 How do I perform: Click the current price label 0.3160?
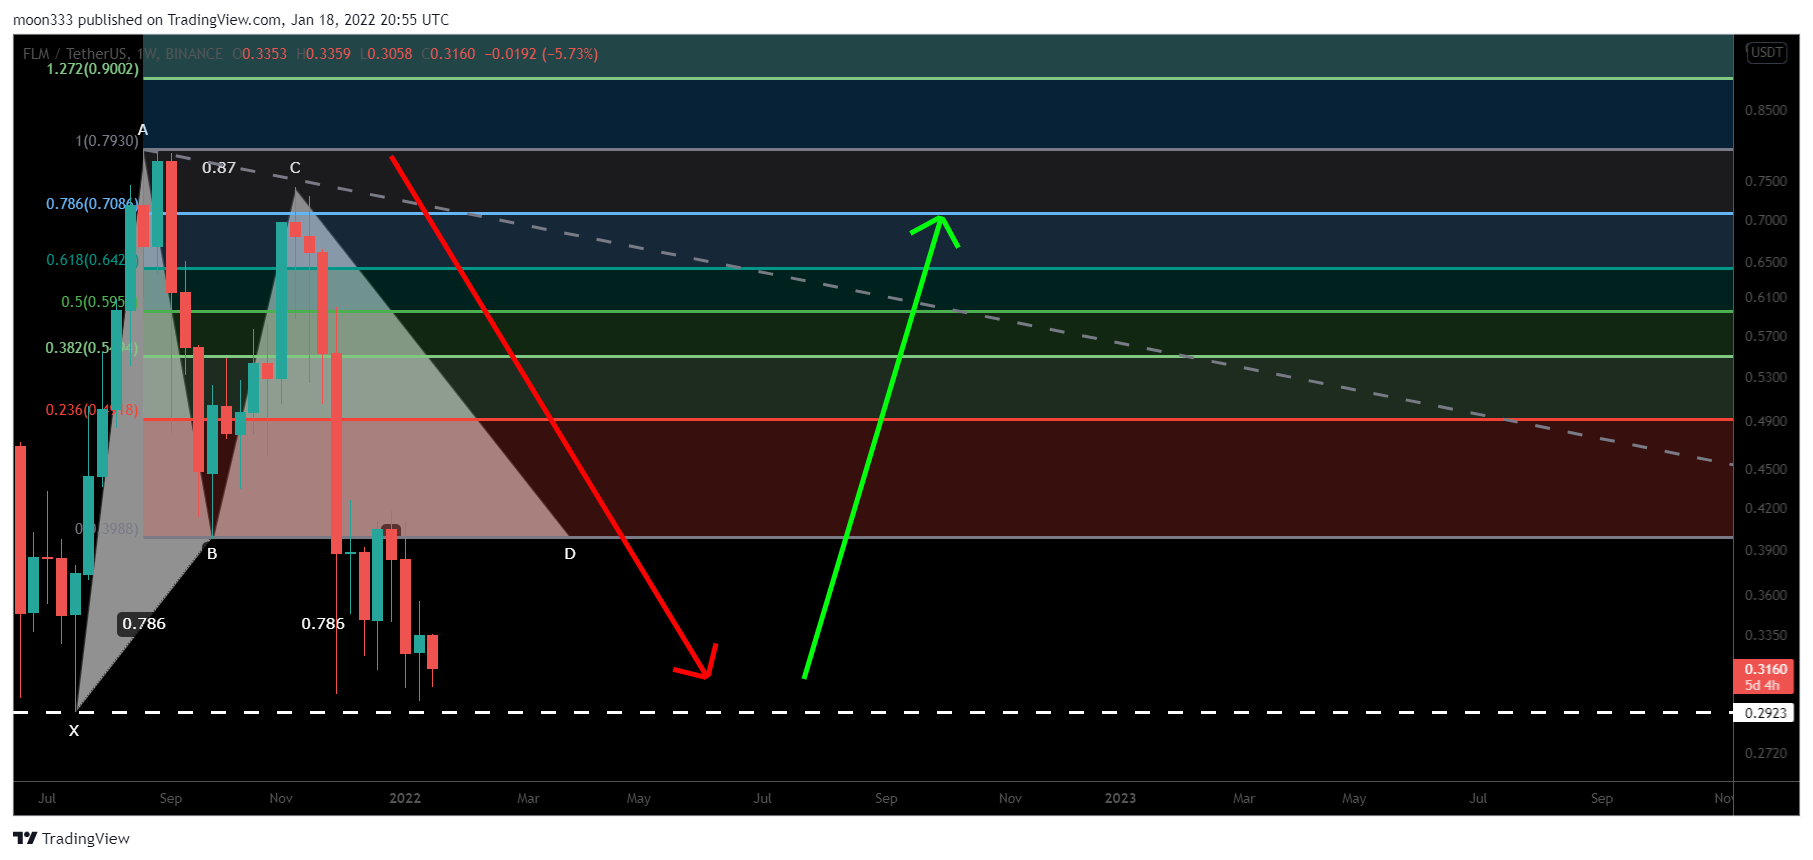[1765, 669]
